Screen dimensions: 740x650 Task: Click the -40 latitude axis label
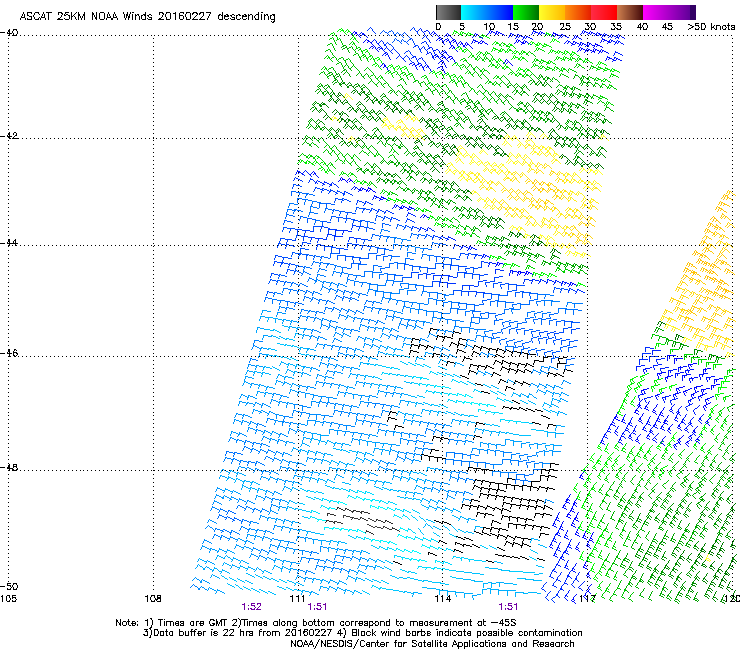coord(9,33)
